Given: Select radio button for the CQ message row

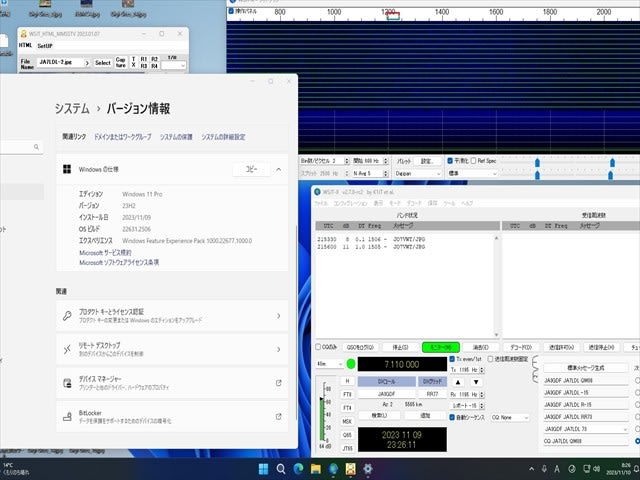Looking at the screenshot, I should tap(638, 441).
